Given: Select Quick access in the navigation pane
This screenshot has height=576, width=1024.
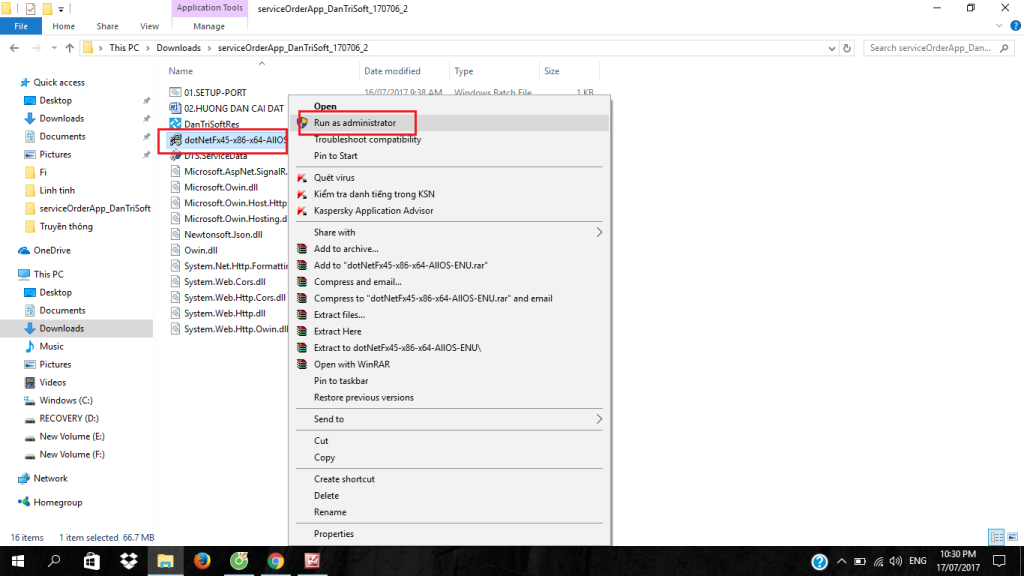Looking at the screenshot, I should tap(59, 82).
